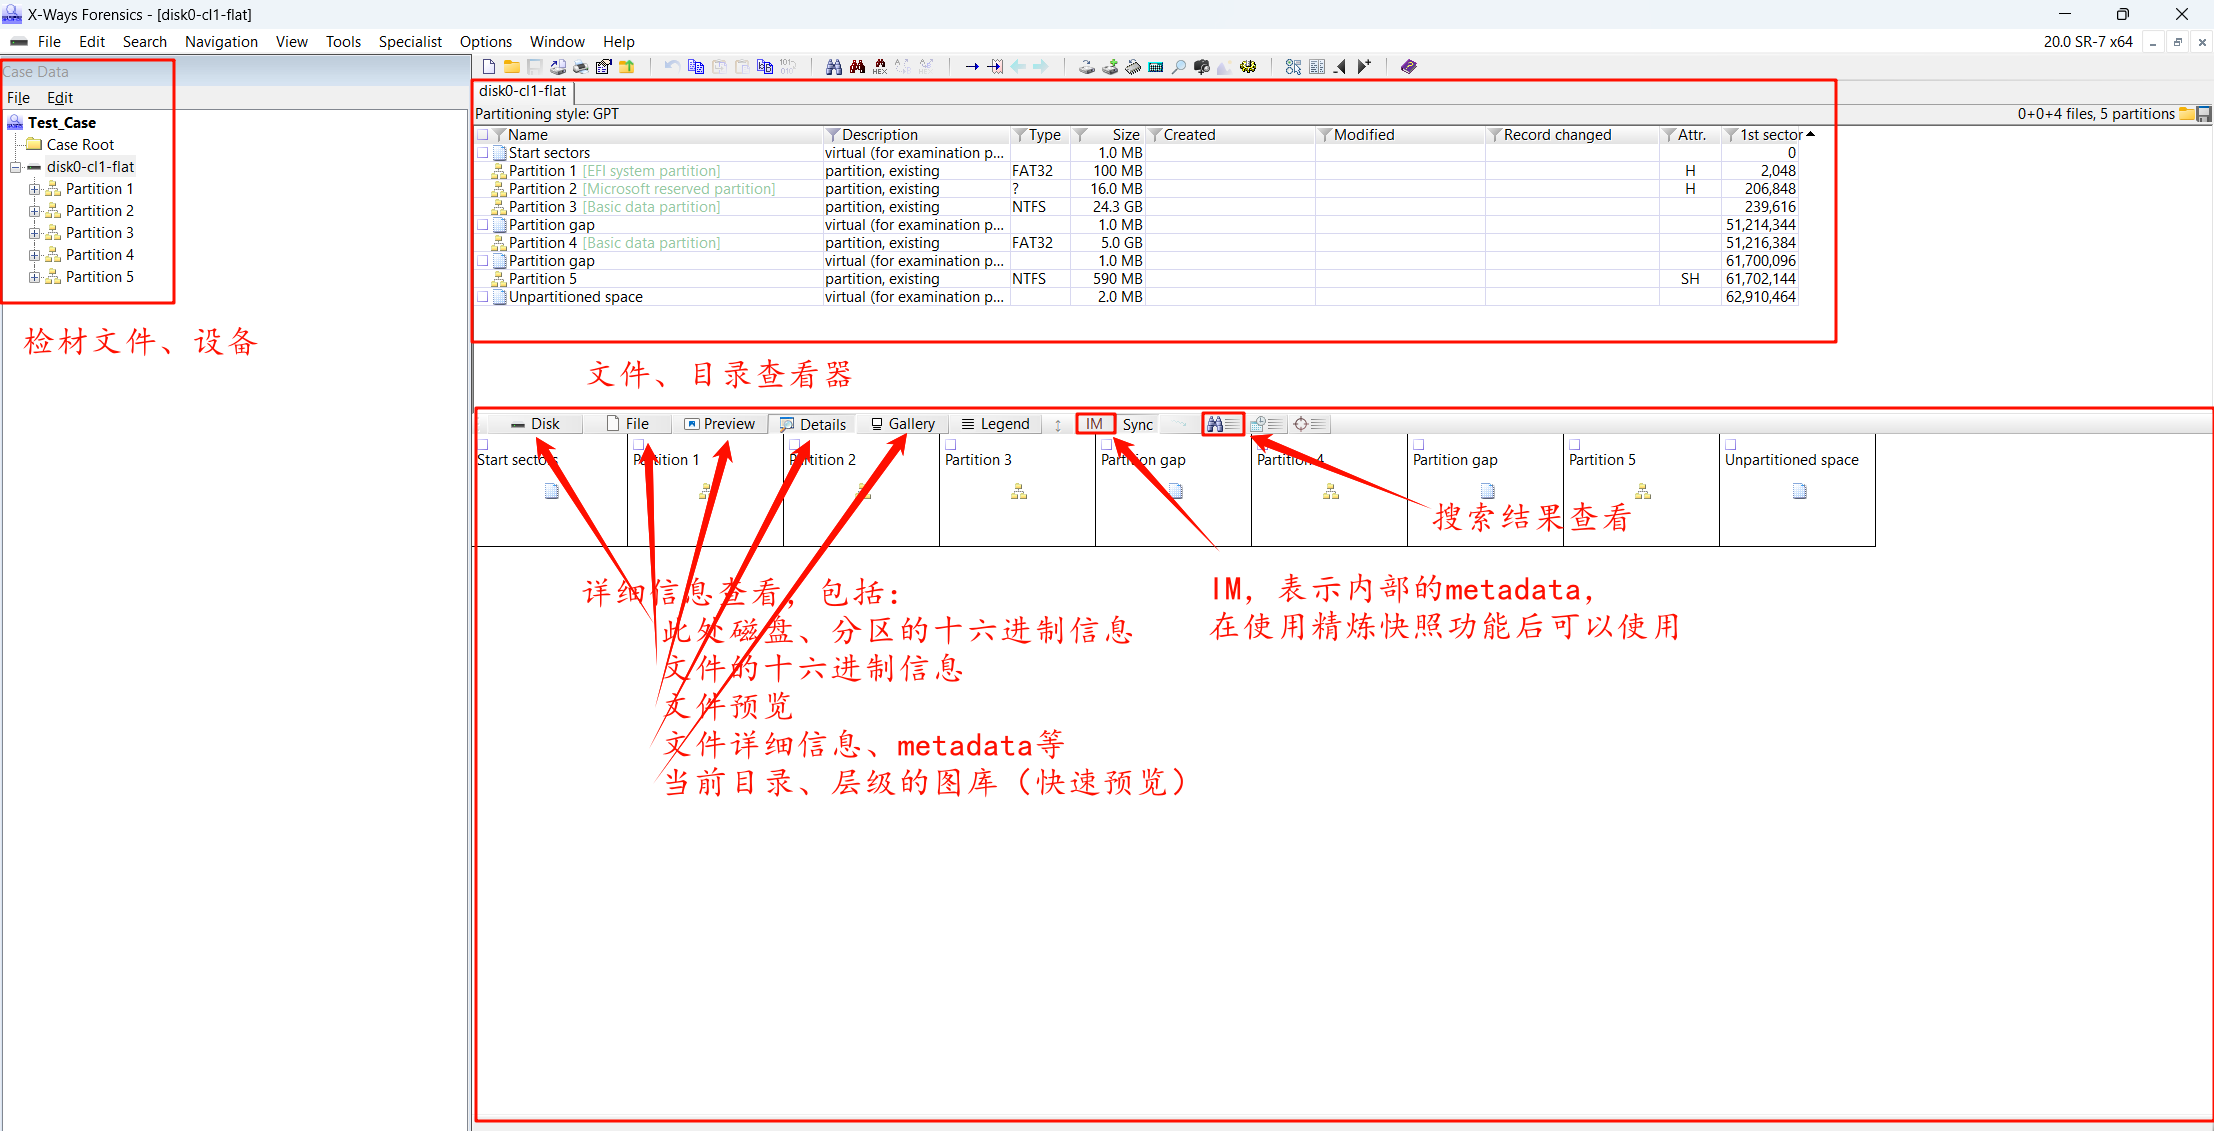Screen dimensions: 2214x1131
Task: Click the black left triangle toolbar icon
Action: coord(1340,67)
